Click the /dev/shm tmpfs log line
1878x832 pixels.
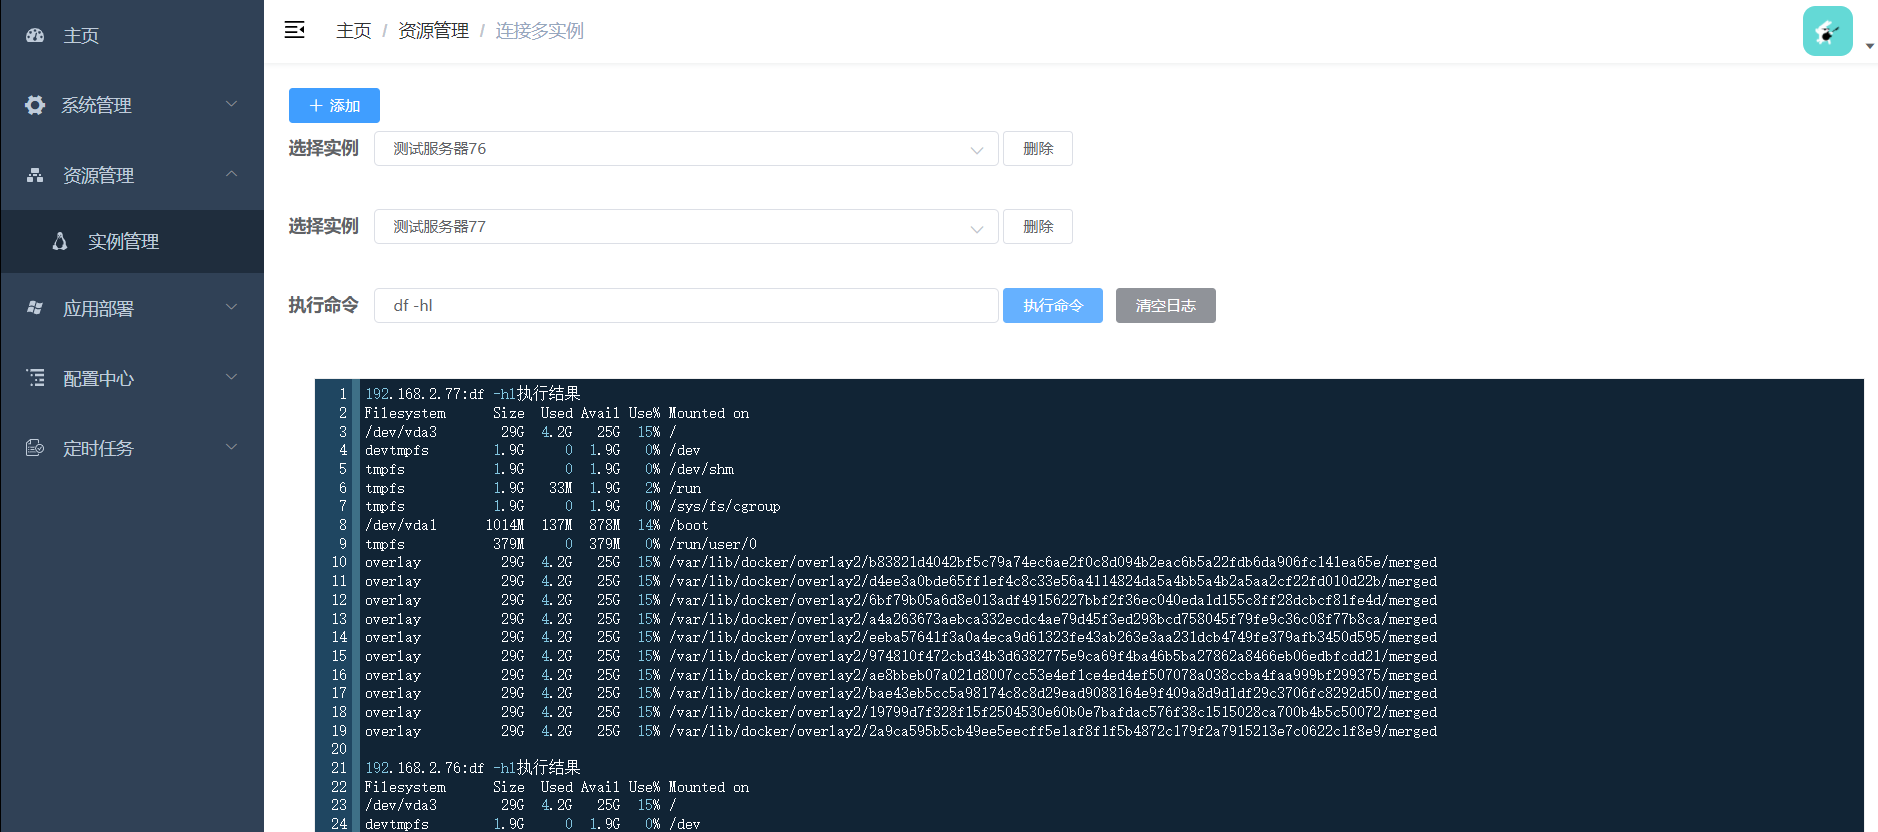click(x=550, y=469)
